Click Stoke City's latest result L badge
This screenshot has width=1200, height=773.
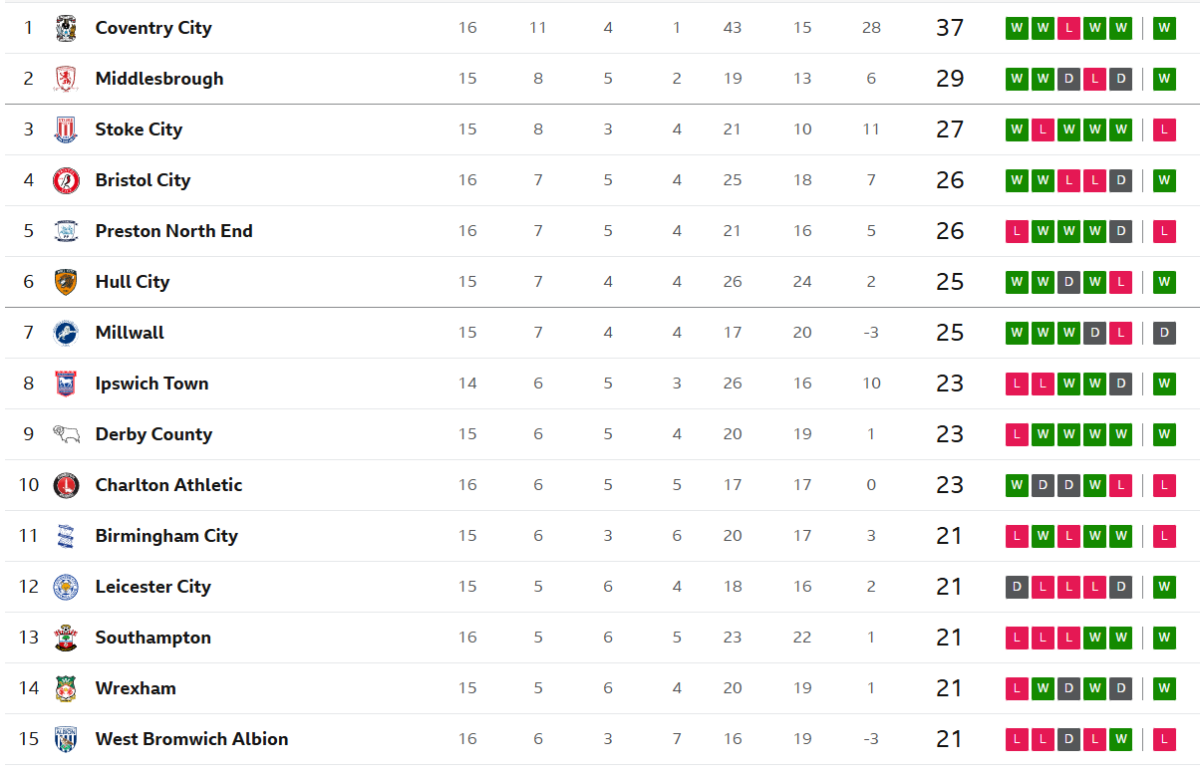(1164, 130)
